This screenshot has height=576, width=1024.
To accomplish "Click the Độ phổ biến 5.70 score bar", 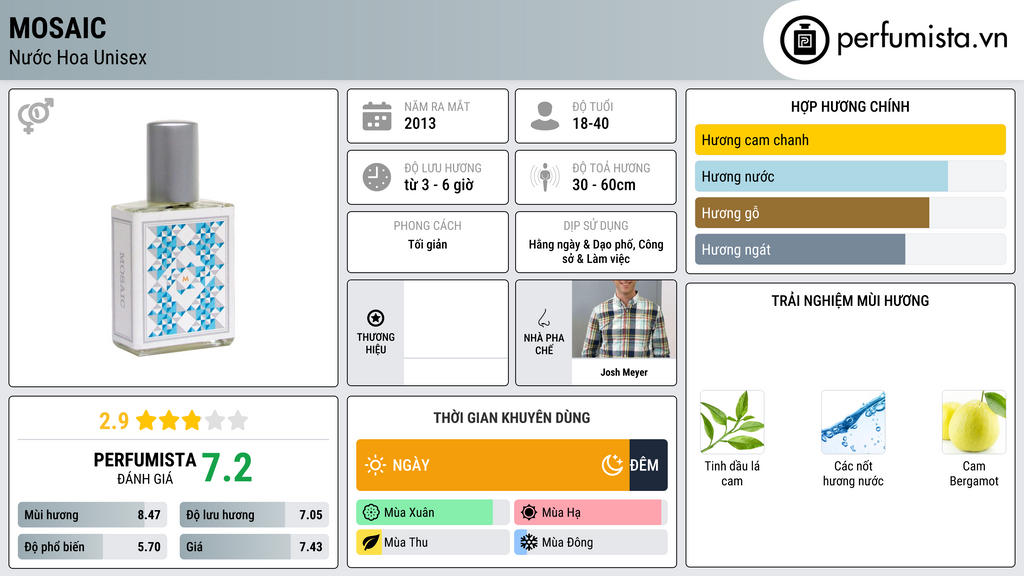I will coord(93,547).
